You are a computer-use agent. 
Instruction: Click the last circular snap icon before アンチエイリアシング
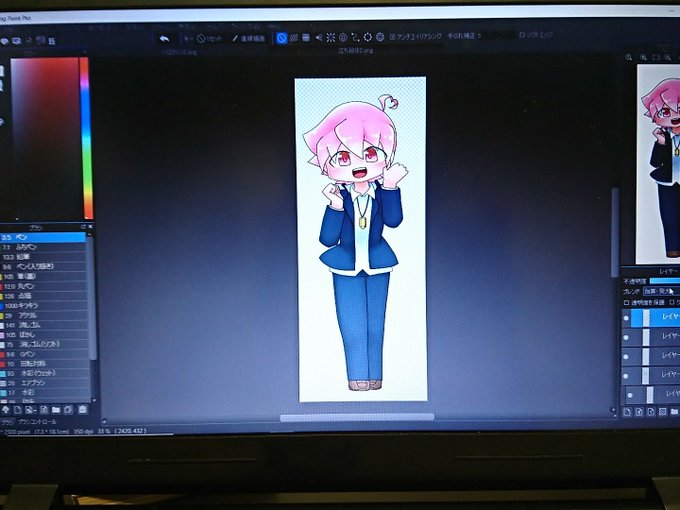pos(380,37)
